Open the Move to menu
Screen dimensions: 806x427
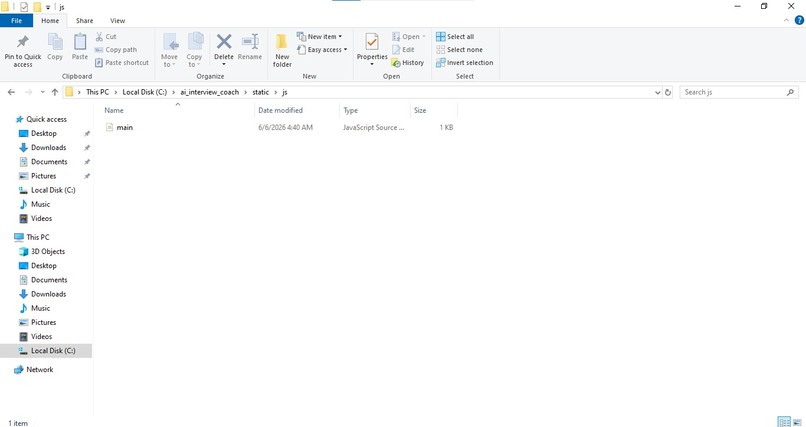(169, 50)
